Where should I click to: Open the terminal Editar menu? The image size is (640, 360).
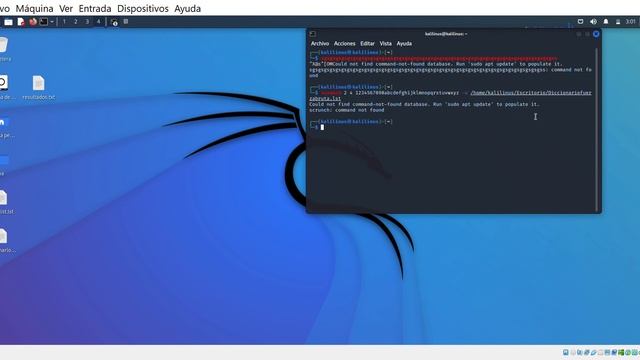(367, 43)
